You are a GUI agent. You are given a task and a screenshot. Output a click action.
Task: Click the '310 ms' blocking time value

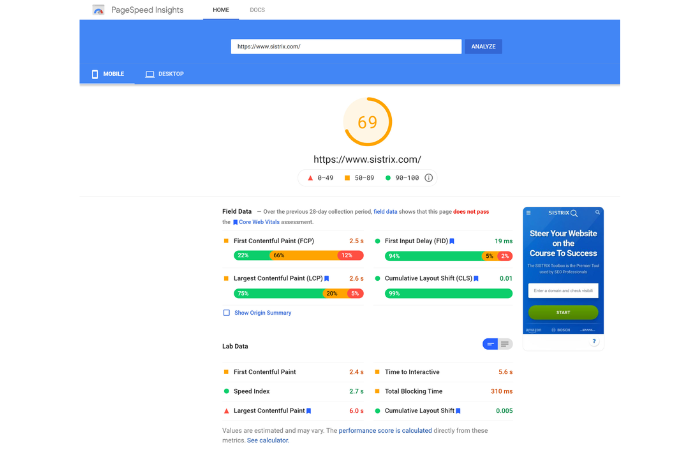(x=501, y=391)
